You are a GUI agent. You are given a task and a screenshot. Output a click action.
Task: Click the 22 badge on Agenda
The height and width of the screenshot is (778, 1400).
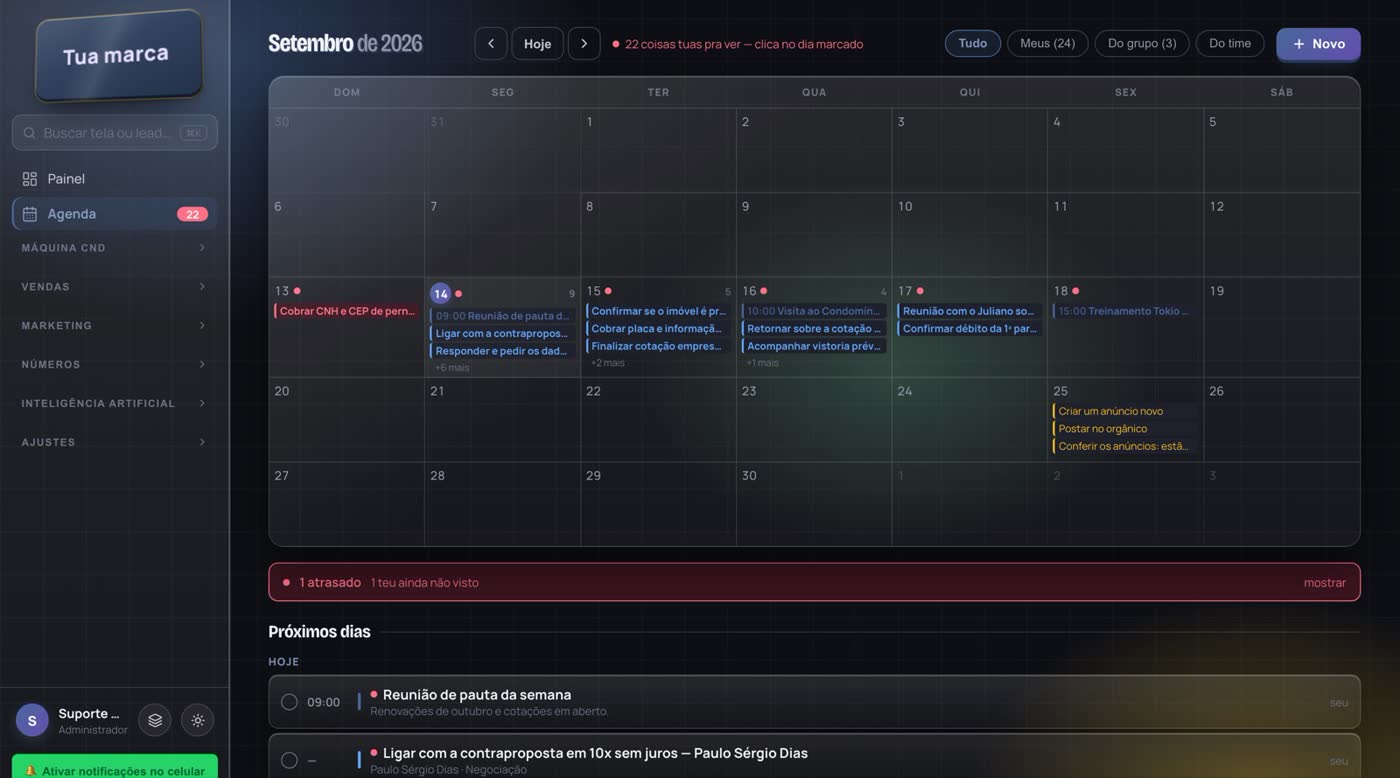coord(192,214)
